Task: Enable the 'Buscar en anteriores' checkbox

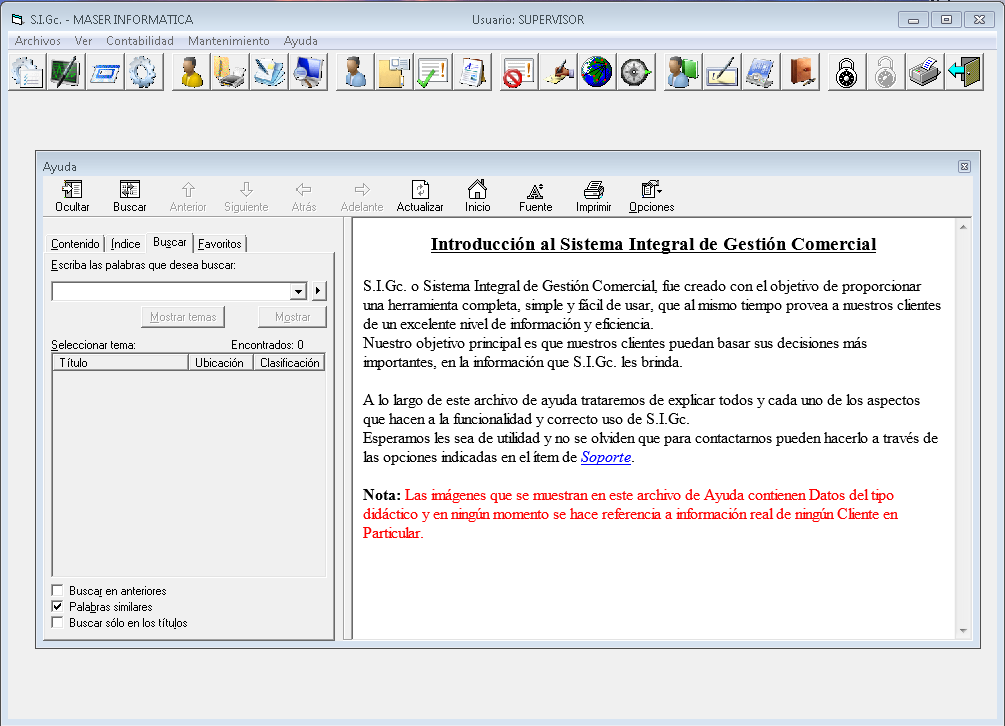Action: coord(57,590)
